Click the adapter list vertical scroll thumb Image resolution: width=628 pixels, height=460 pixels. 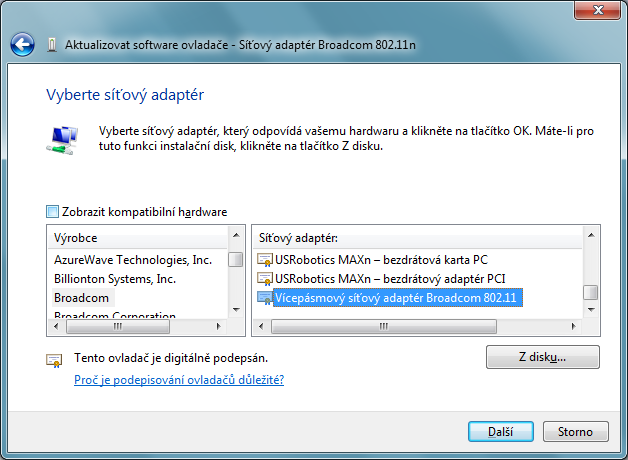click(x=591, y=292)
